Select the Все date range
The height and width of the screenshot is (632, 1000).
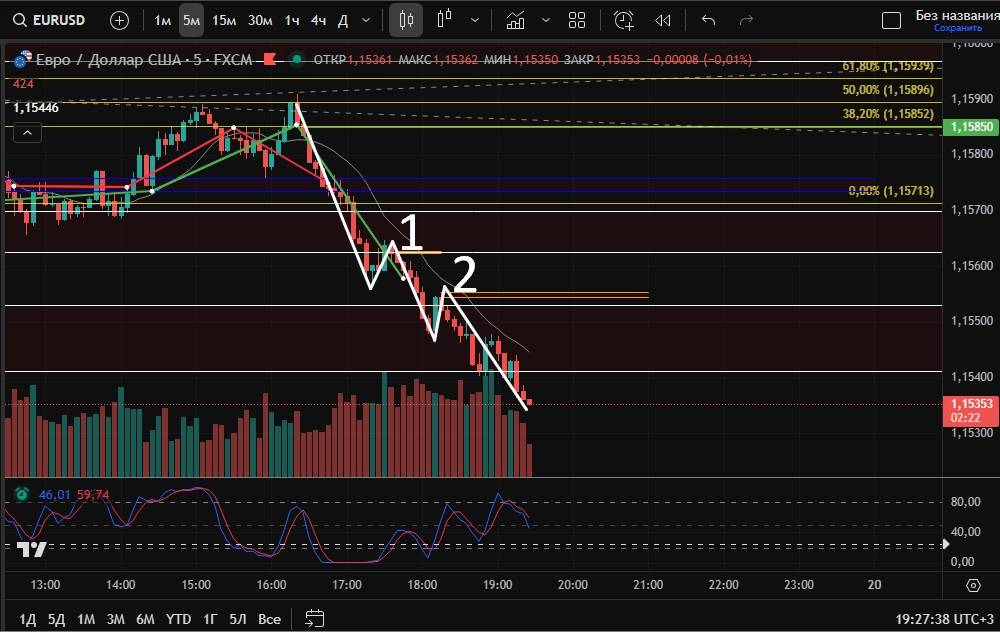(x=269, y=619)
